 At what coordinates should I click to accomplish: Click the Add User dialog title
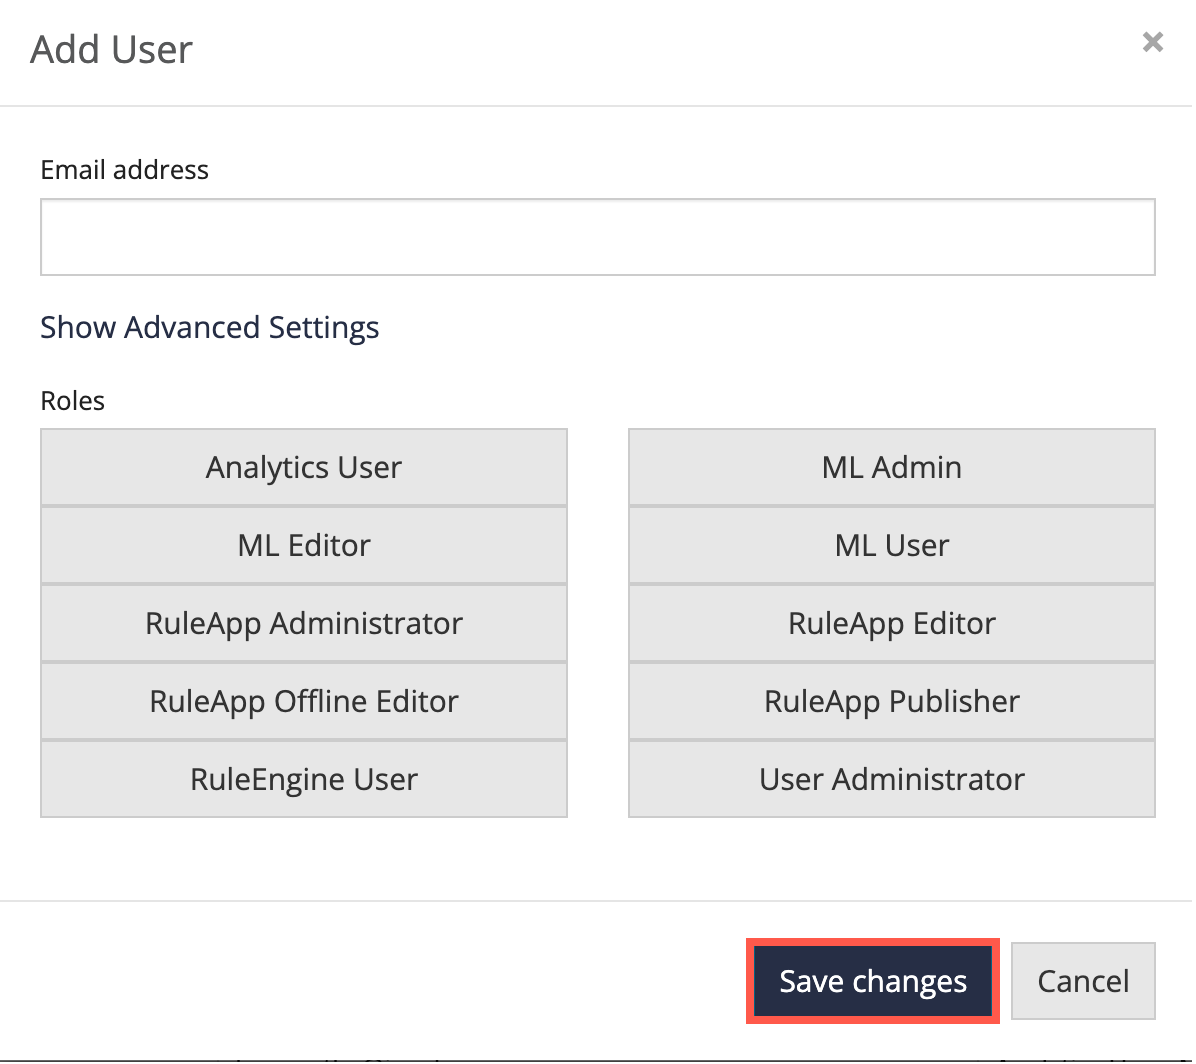(x=112, y=49)
